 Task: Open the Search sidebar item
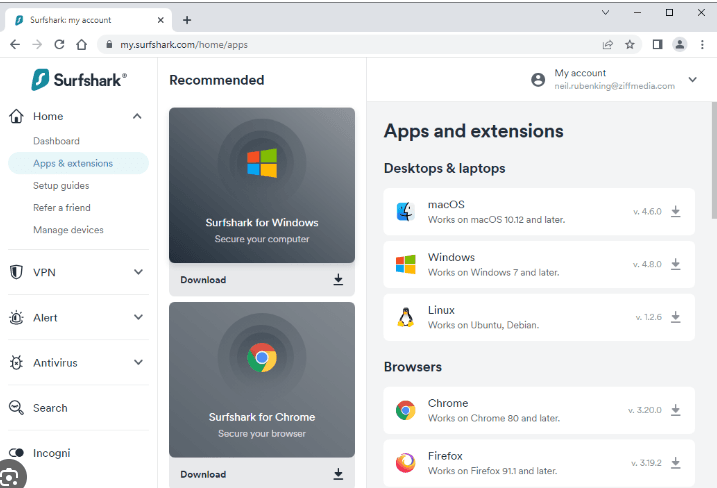[x=50, y=408]
